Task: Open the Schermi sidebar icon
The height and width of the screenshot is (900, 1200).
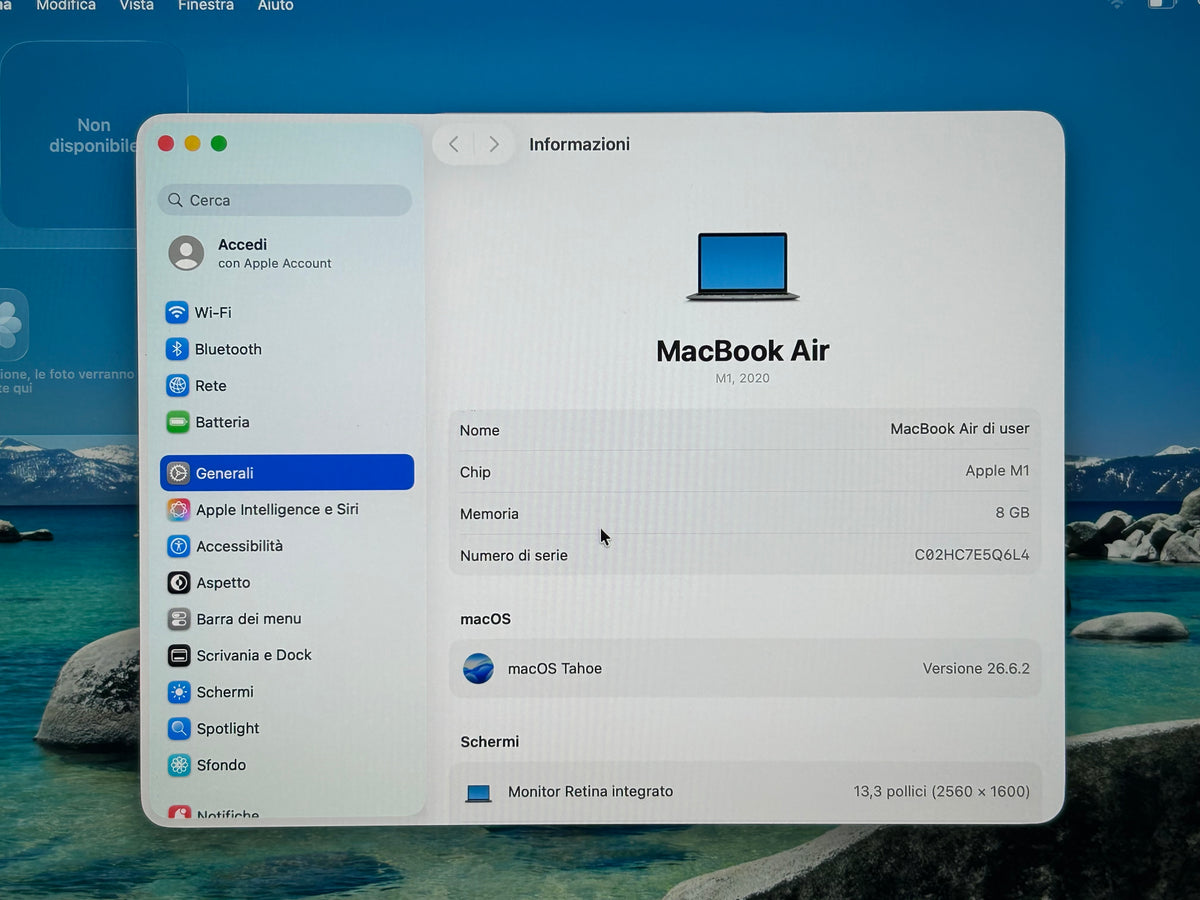Action: coord(179,692)
